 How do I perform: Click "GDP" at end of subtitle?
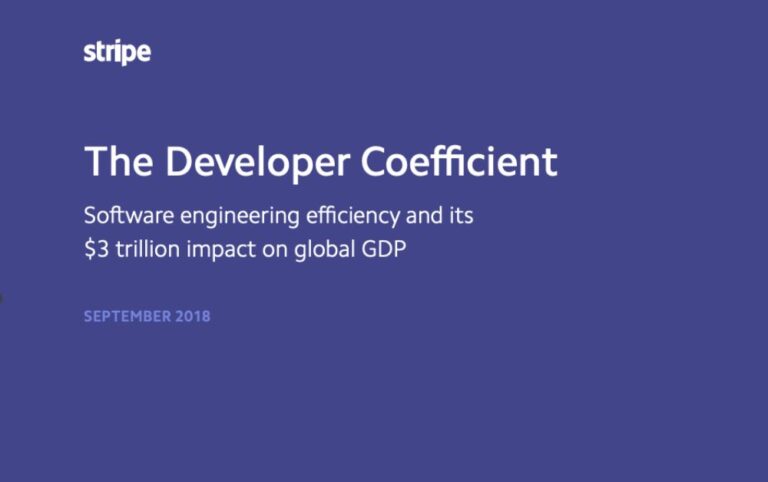tap(386, 250)
